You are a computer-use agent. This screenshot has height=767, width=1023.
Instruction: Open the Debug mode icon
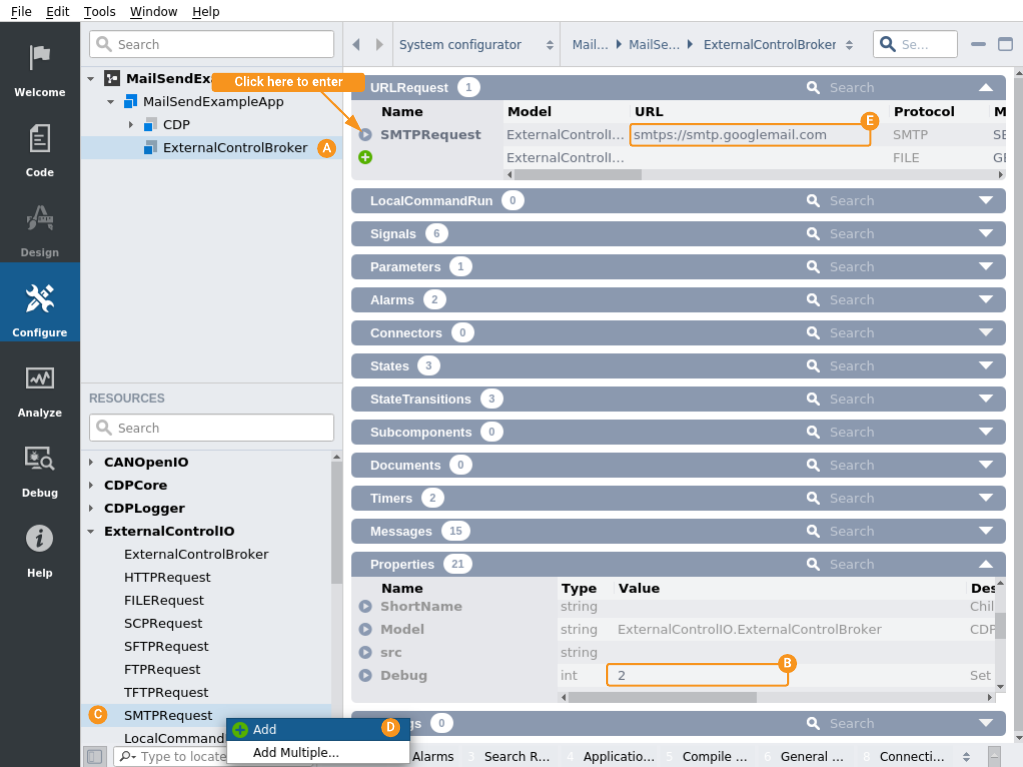(40, 459)
